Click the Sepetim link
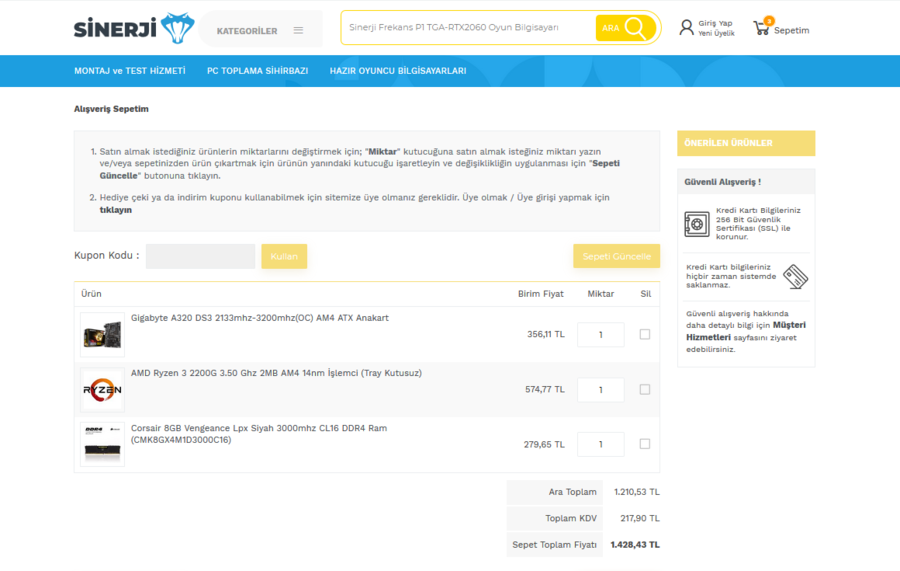This screenshot has height=571, width=900. pos(792,30)
